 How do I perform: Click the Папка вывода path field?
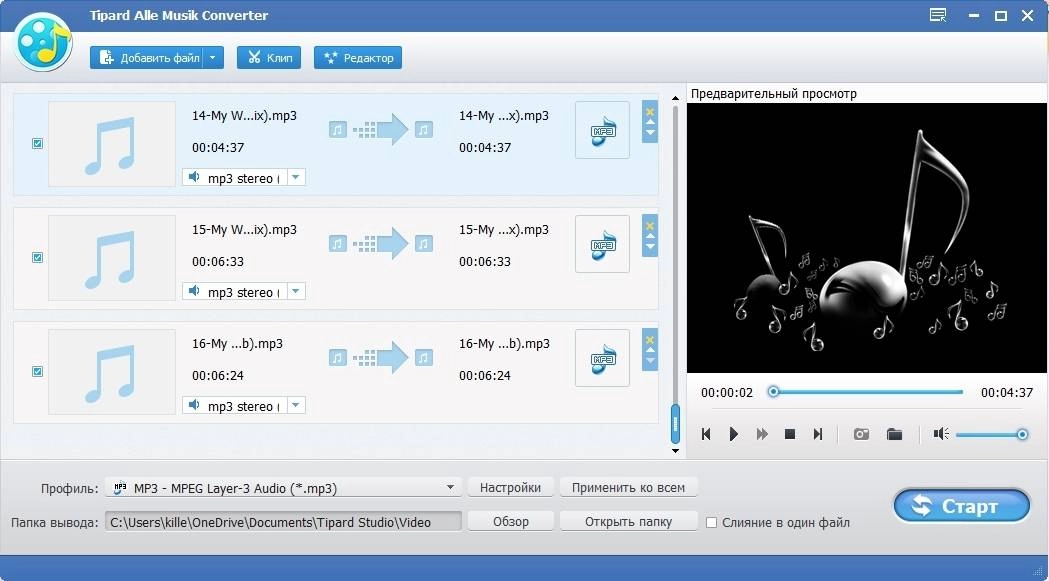coord(284,522)
